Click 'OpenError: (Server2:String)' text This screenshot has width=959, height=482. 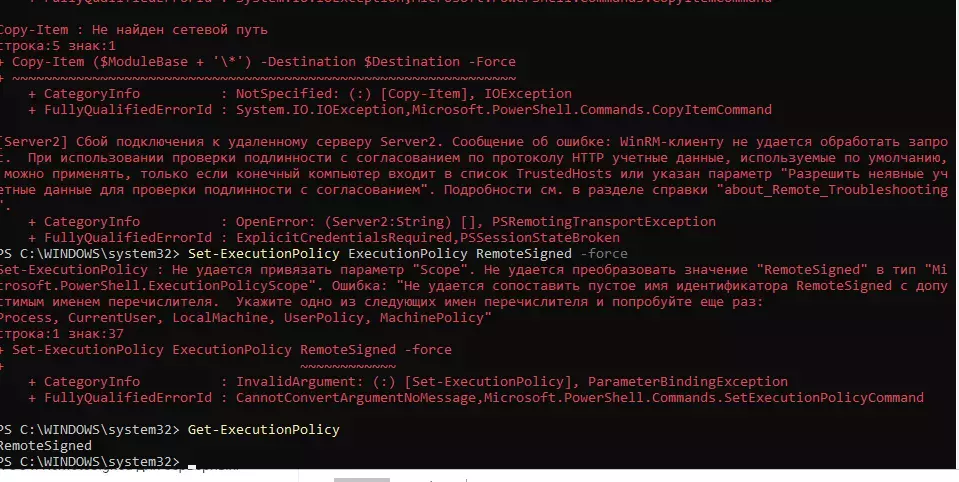[344, 221]
